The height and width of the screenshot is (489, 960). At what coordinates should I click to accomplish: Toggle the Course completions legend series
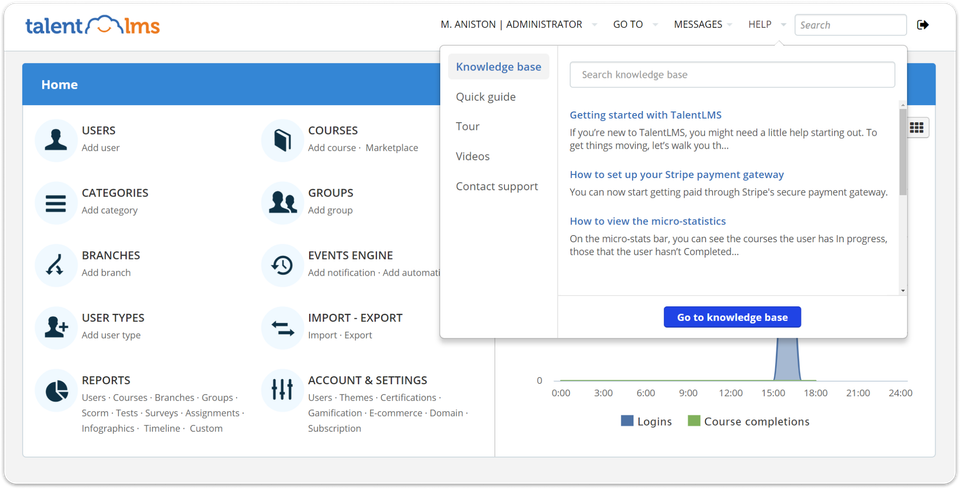[748, 421]
